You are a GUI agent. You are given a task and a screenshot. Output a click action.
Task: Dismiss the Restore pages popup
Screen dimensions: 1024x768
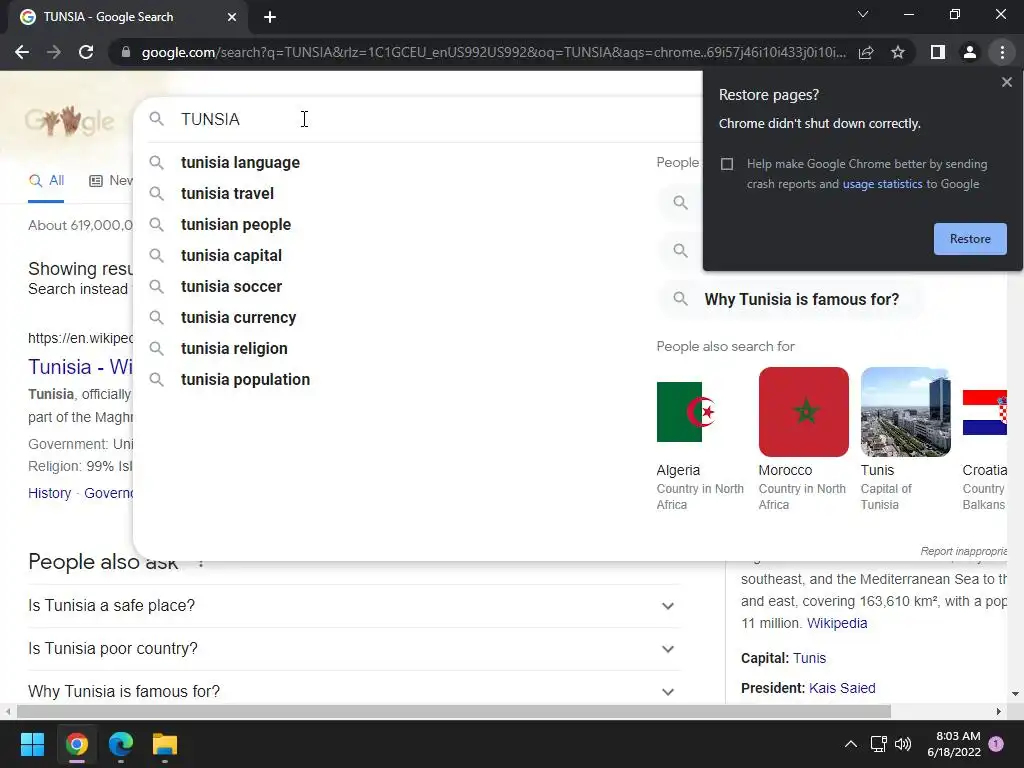[x=1006, y=82]
